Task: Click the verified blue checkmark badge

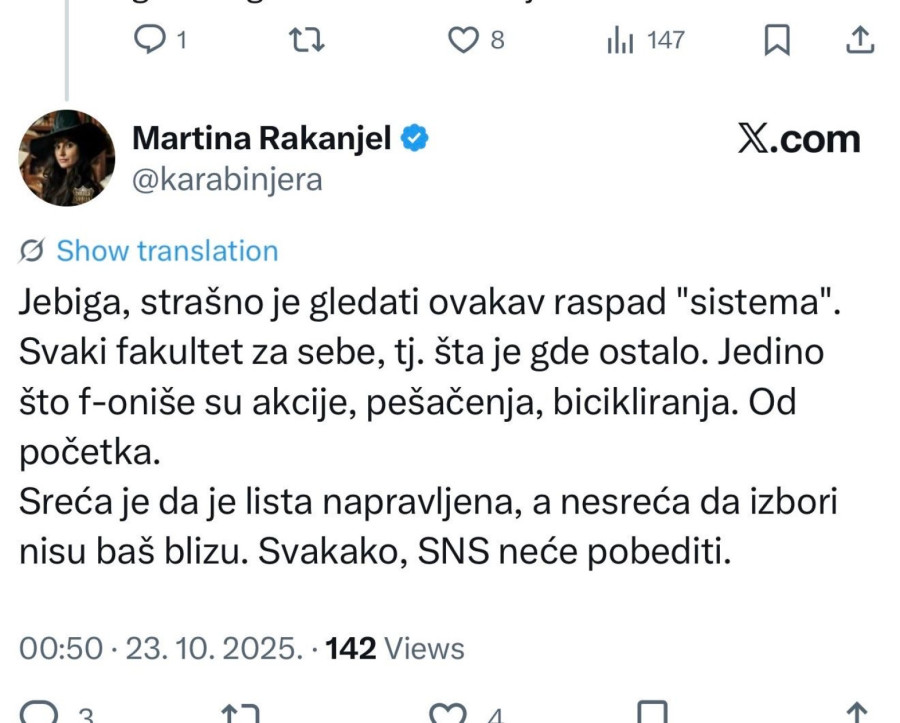Action: point(416,138)
